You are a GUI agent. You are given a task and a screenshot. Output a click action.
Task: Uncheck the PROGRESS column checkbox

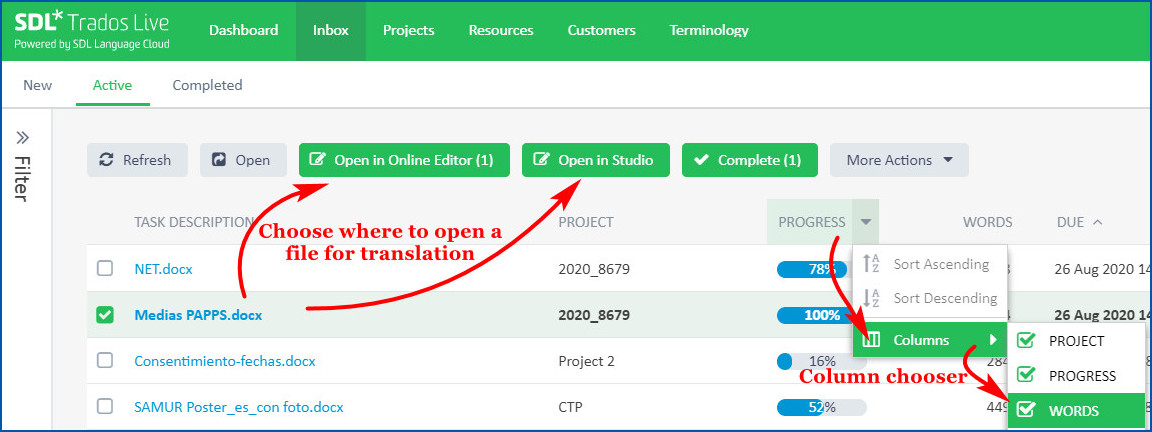tap(1025, 376)
